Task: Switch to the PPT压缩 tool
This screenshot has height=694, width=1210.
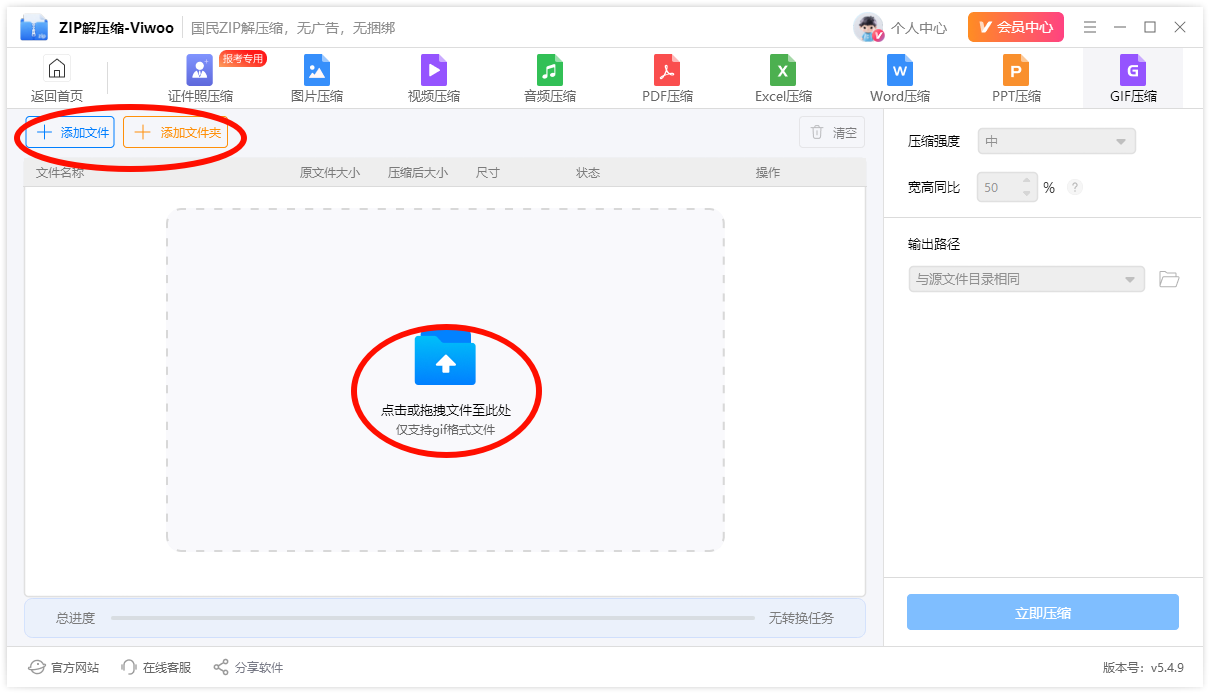Action: [1016, 78]
